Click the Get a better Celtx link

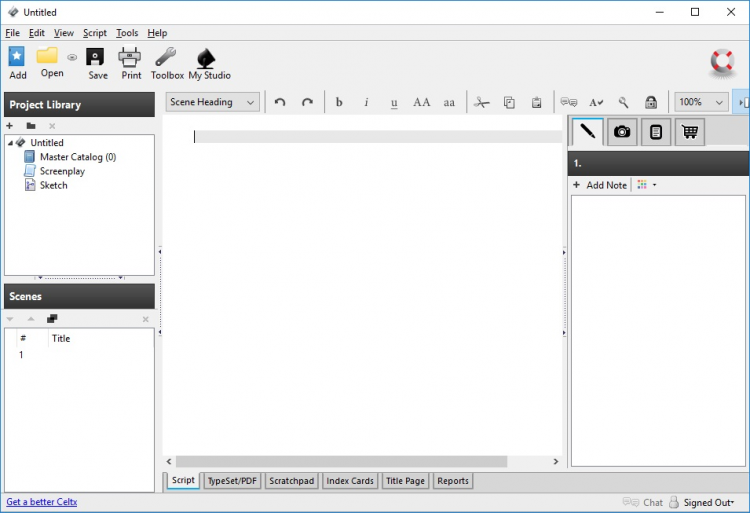[x=42, y=502]
